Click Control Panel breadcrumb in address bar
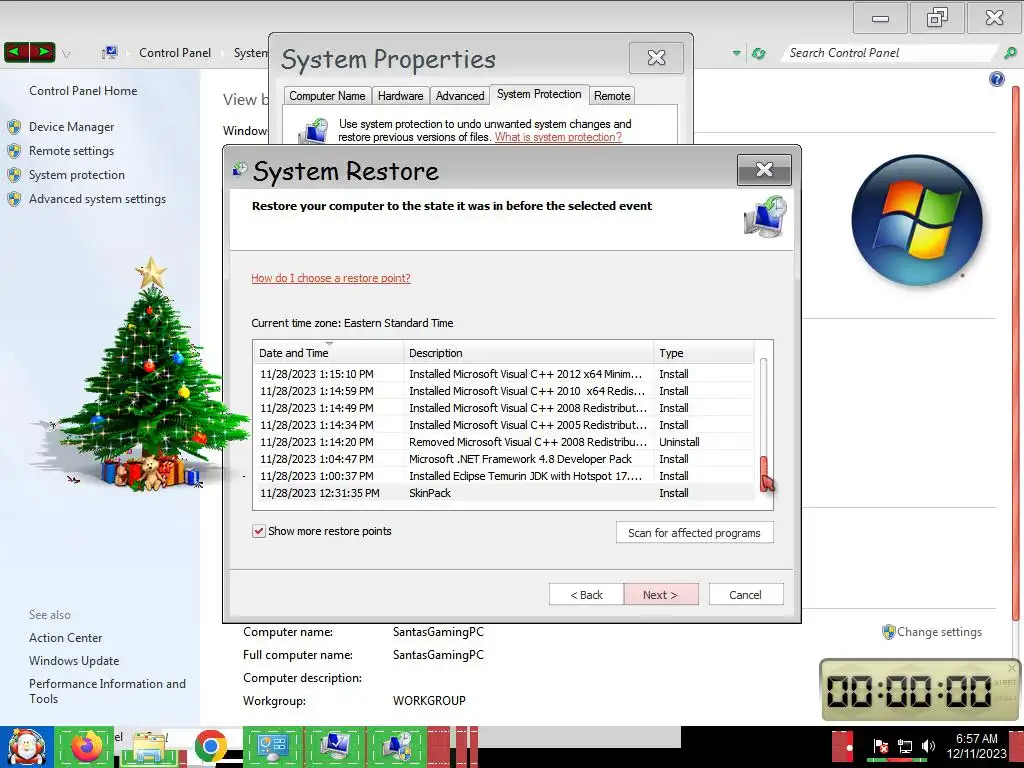This screenshot has height=768, width=1024. coord(175,53)
